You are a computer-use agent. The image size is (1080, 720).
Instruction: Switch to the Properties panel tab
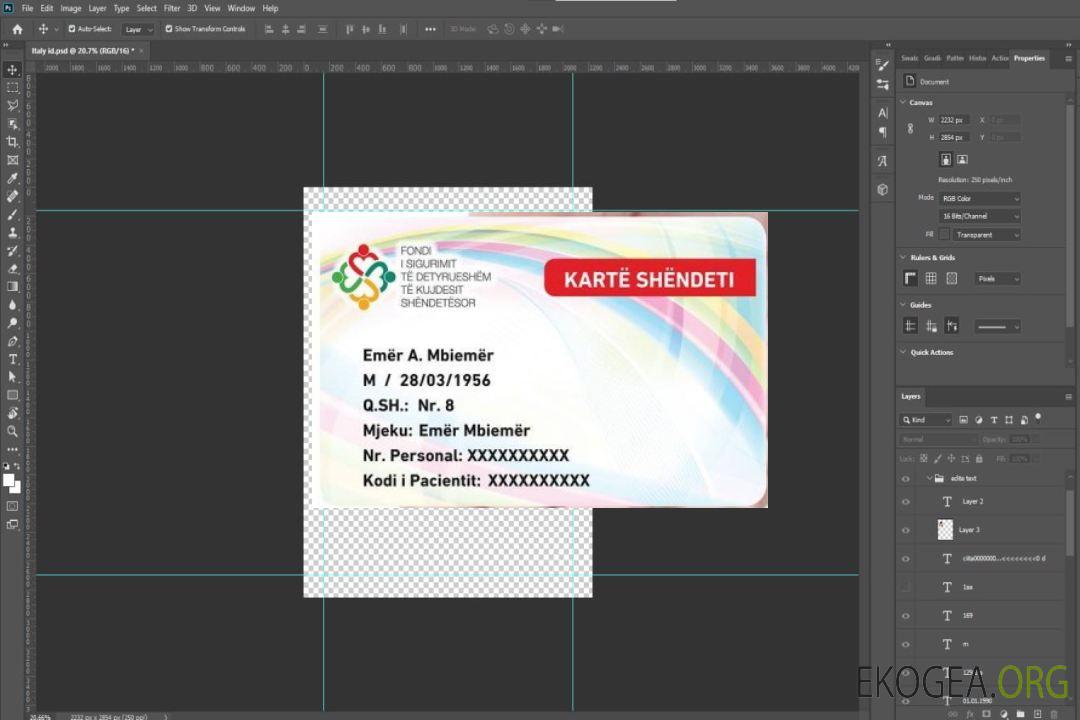tap(1029, 58)
